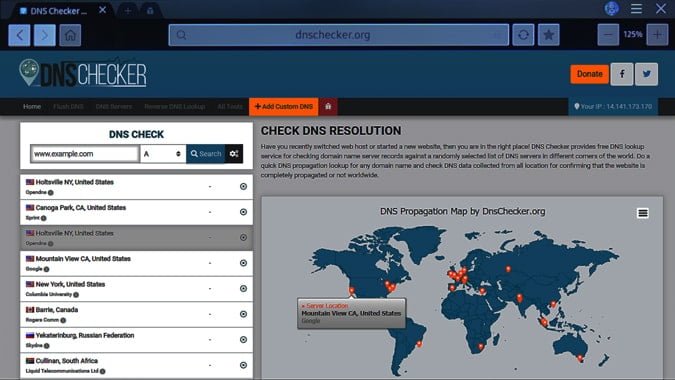Click info icon next to Sprint
Image resolution: width=675 pixels, height=380 pixels.
43,218
